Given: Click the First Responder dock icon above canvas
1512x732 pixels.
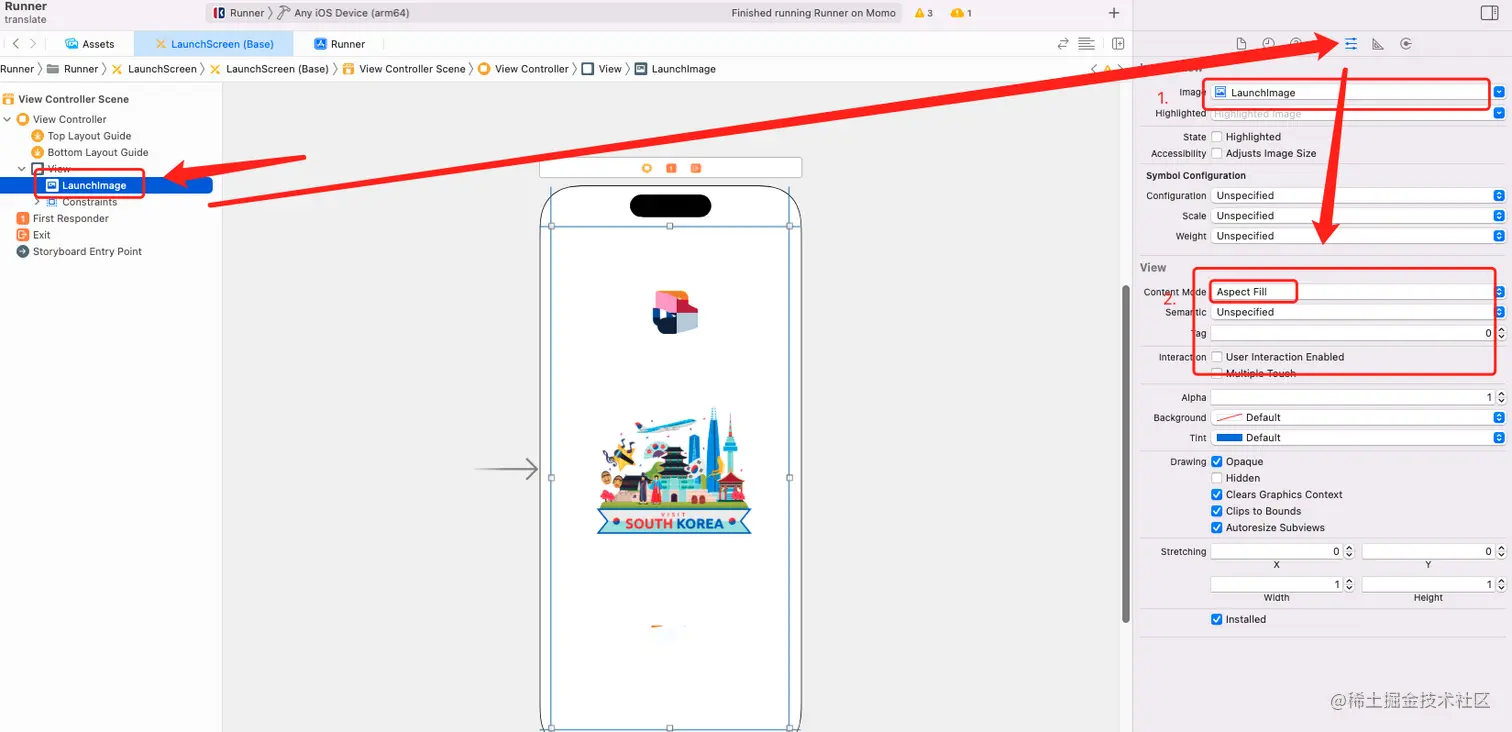Looking at the screenshot, I should coord(671,168).
